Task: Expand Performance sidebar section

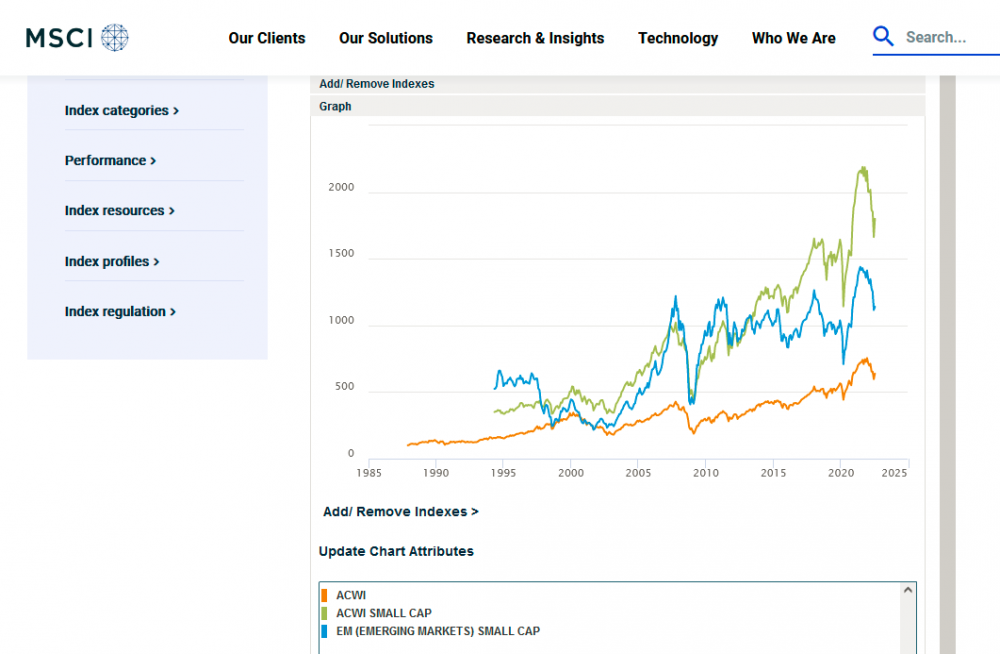Action: tap(111, 160)
